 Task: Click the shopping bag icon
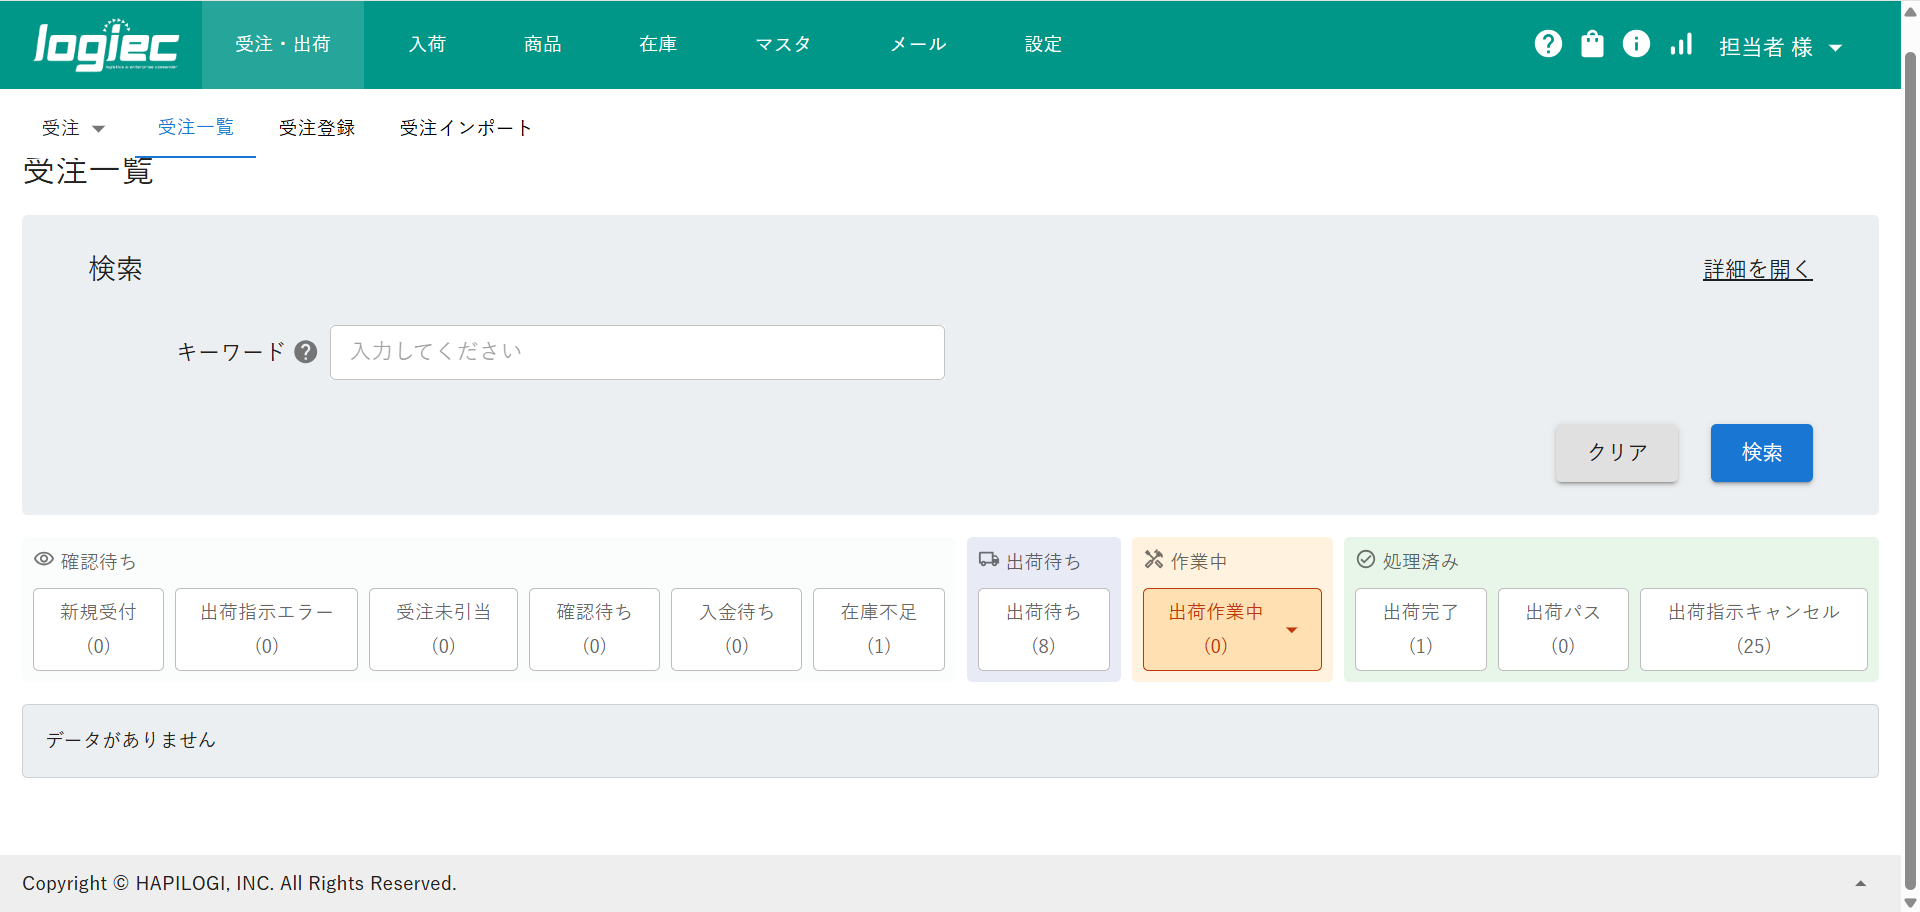click(1592, 44)
